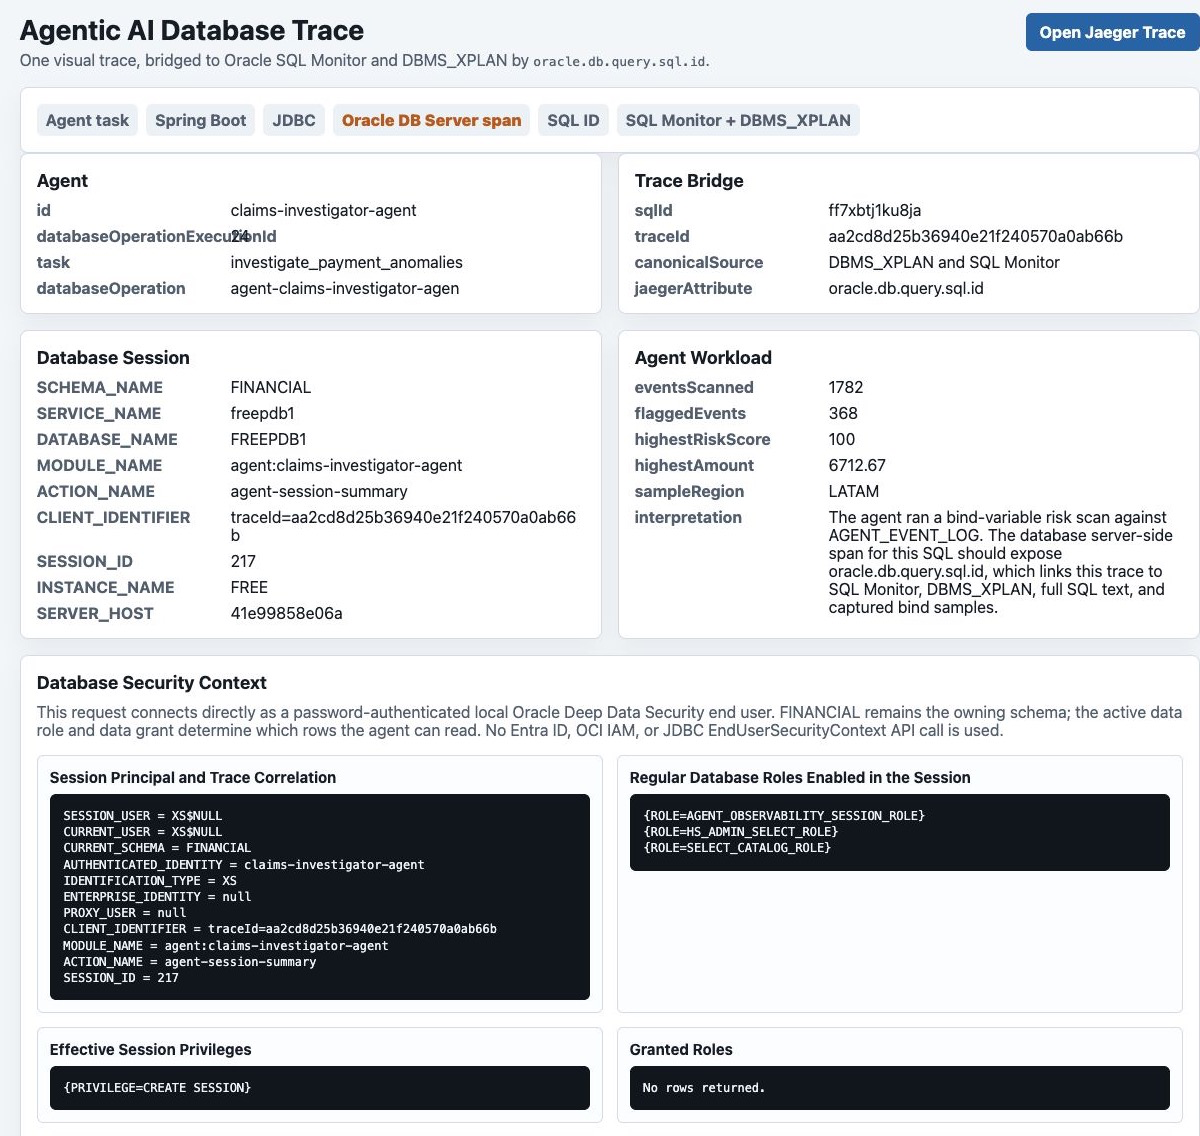
Task: Click the Agent Workload heading
Action: pyautogui.click(x=703, y=358)
